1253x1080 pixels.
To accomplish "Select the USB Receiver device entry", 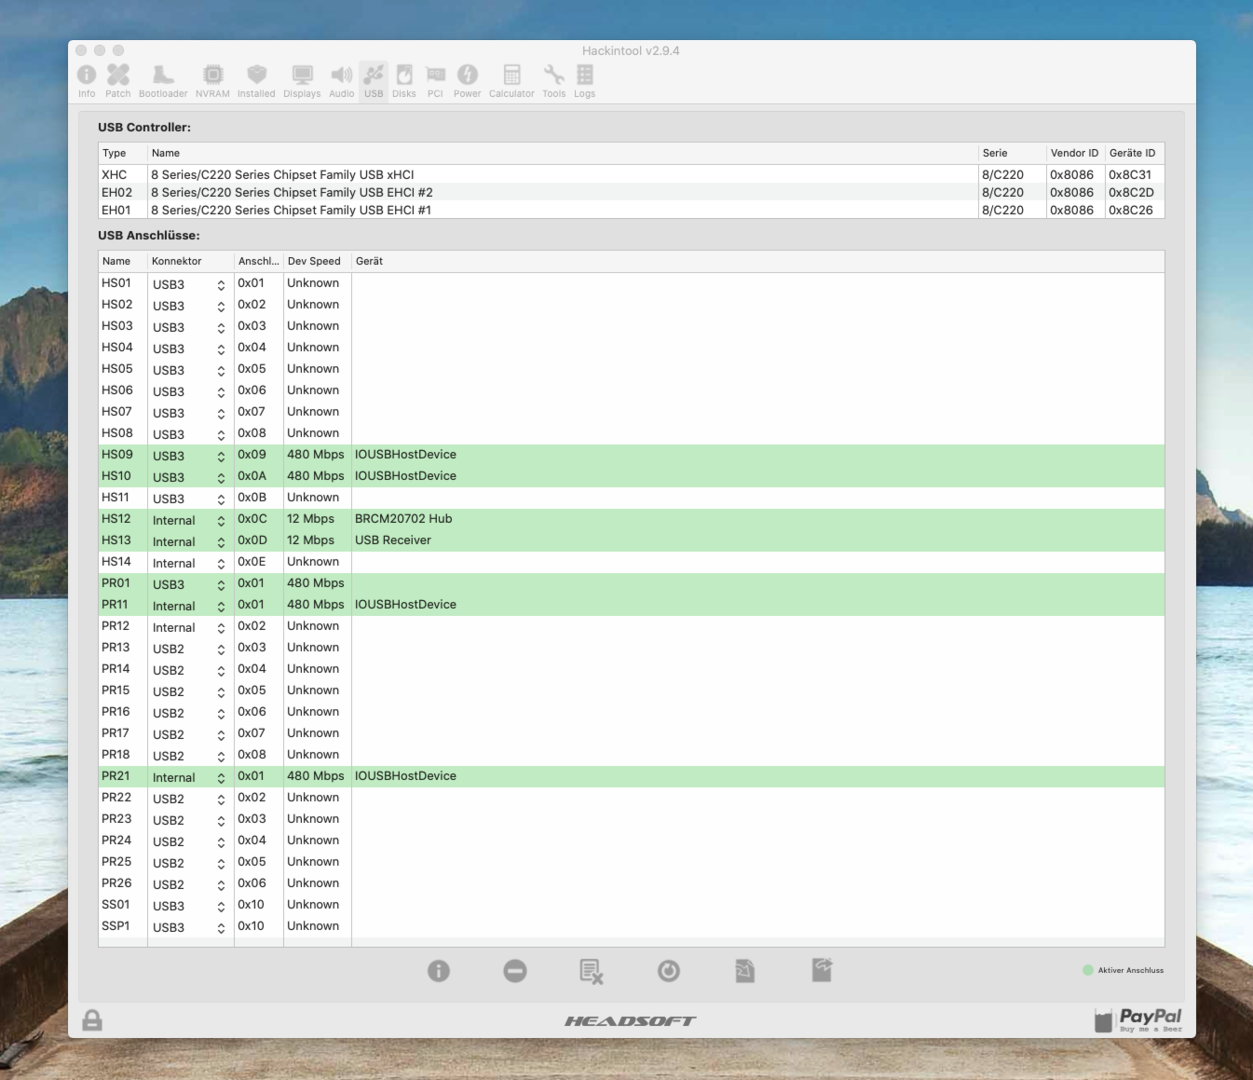I will coord(392,540).
